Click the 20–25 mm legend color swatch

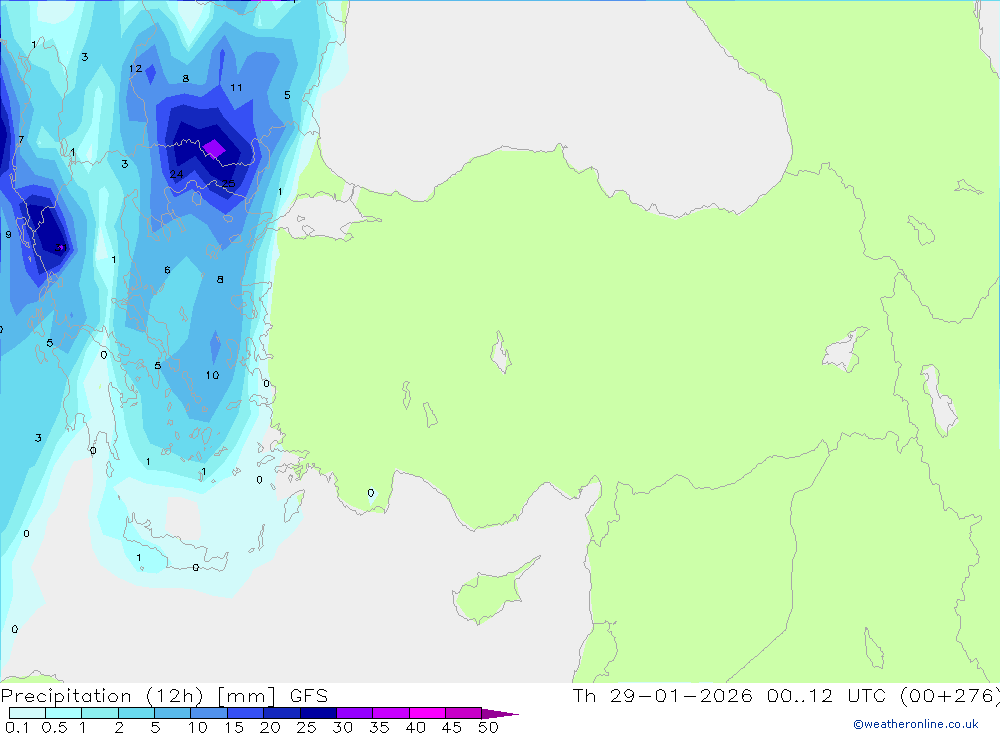pyautogui.click(x=282, y=713)
